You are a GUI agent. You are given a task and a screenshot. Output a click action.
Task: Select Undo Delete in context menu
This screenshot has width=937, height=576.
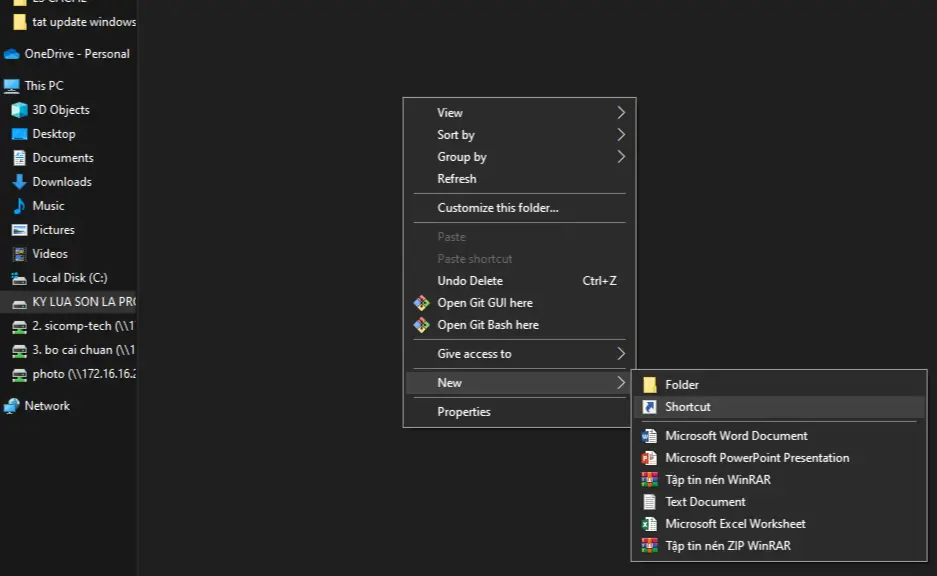tap(470, 281)
